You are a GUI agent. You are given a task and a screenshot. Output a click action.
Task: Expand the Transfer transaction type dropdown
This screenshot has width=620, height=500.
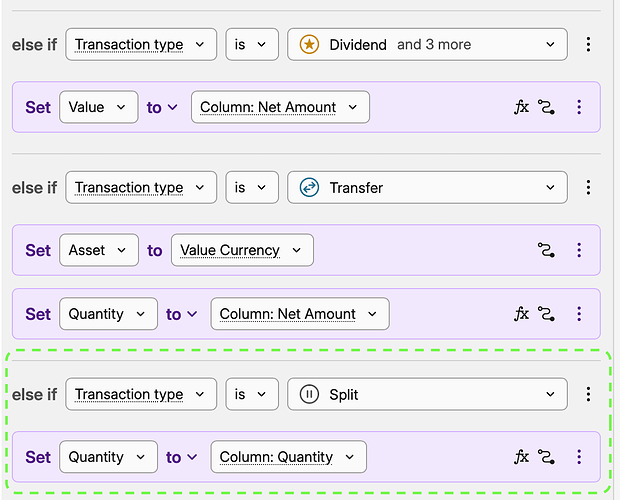coord(427,187)
